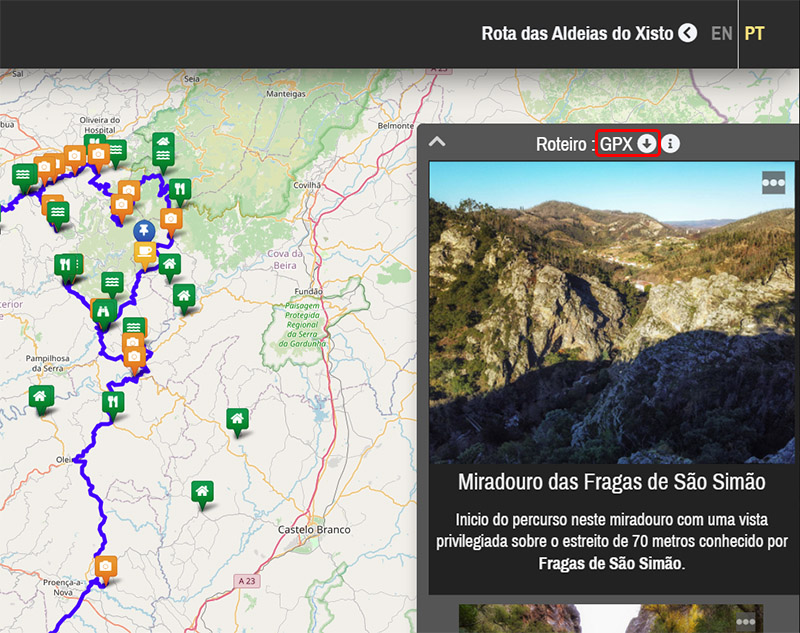Image resolution: width=800 pixels, height=633 pixels.
Task: Click the green binoculars viewpoint marker
Action: [101, 311]
